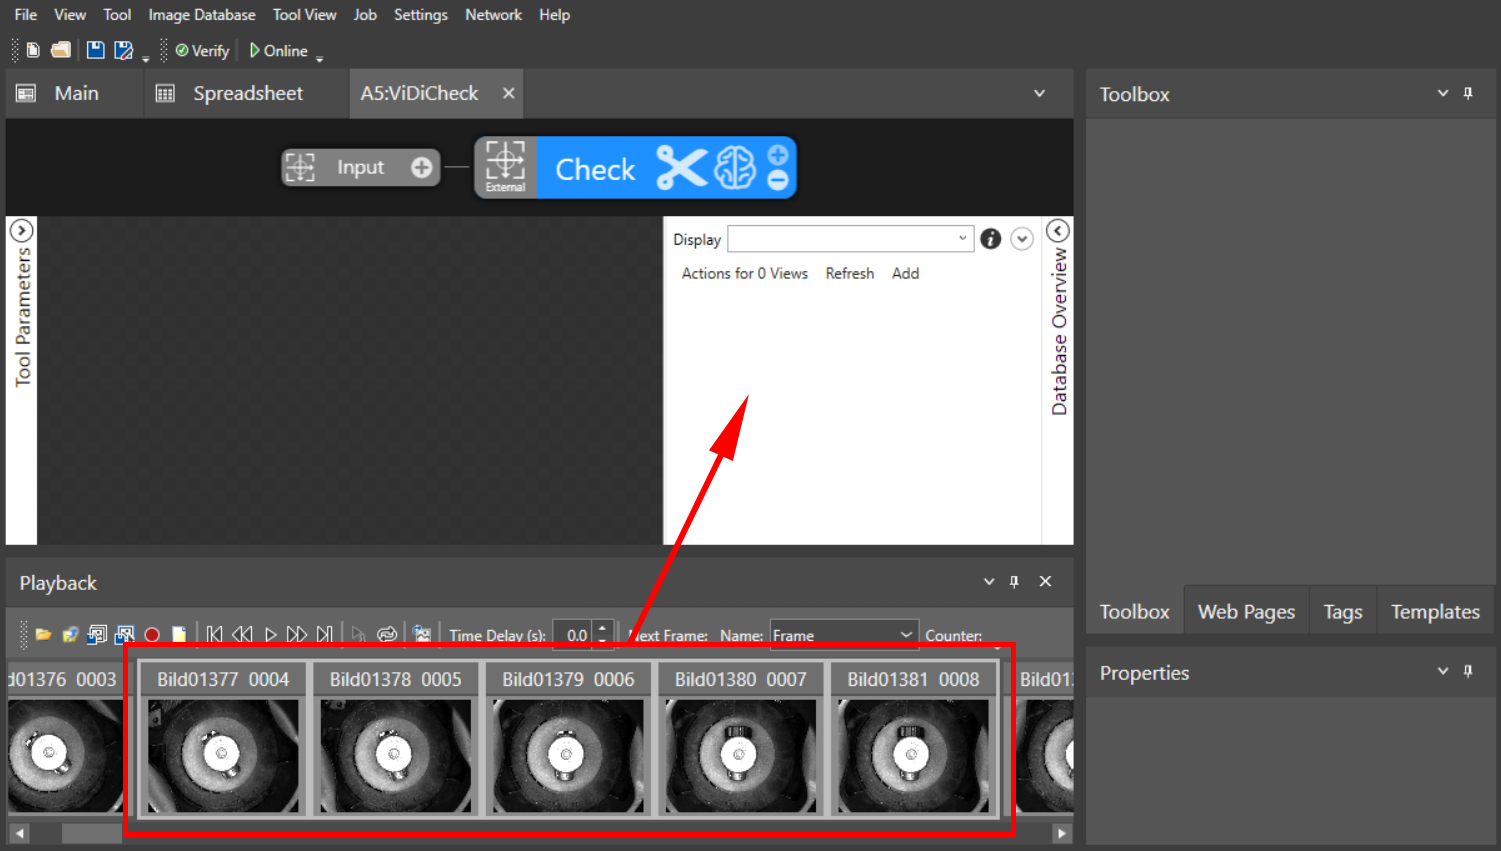This screenshot has height=851, width=1501.
Task: Click the Verify button
Action: pyautogui.click(x=202, y=51)
